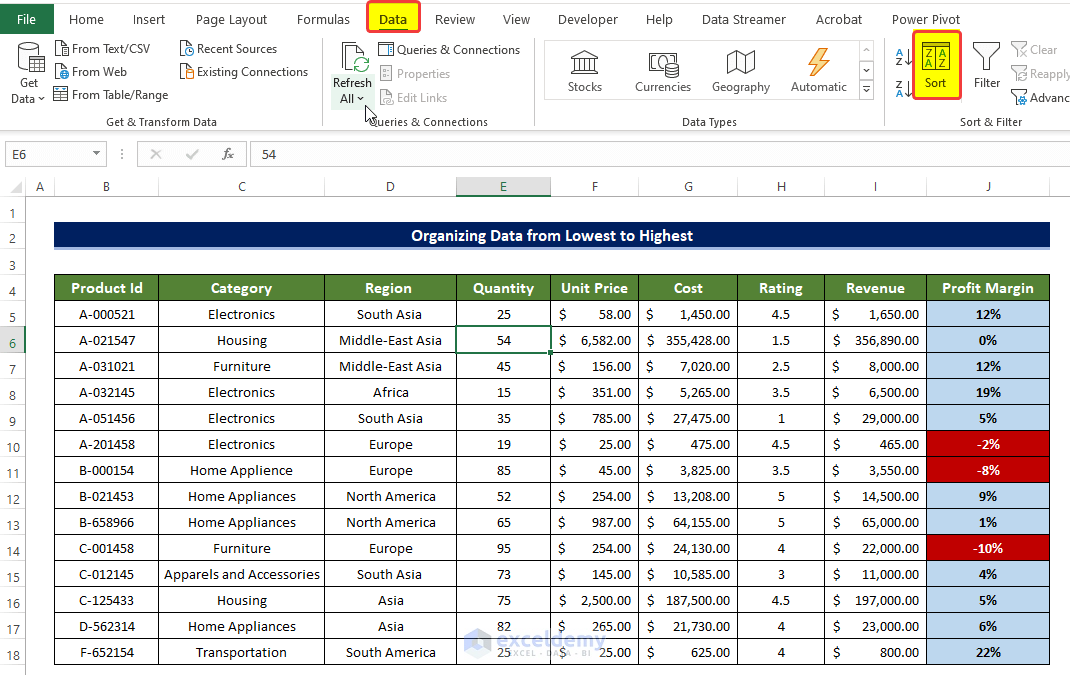Click From Text/CSV button
The width and height of the screenshot is (1070, 675).
click(101, 49)
